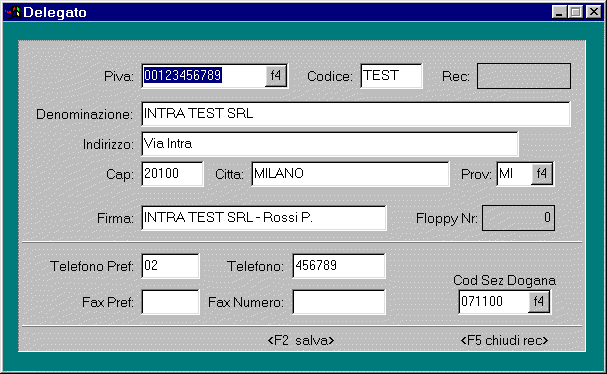Viewport: 607px width, 374px height.
Task: Open the Delegato window system menu icon
Action: 12,12
